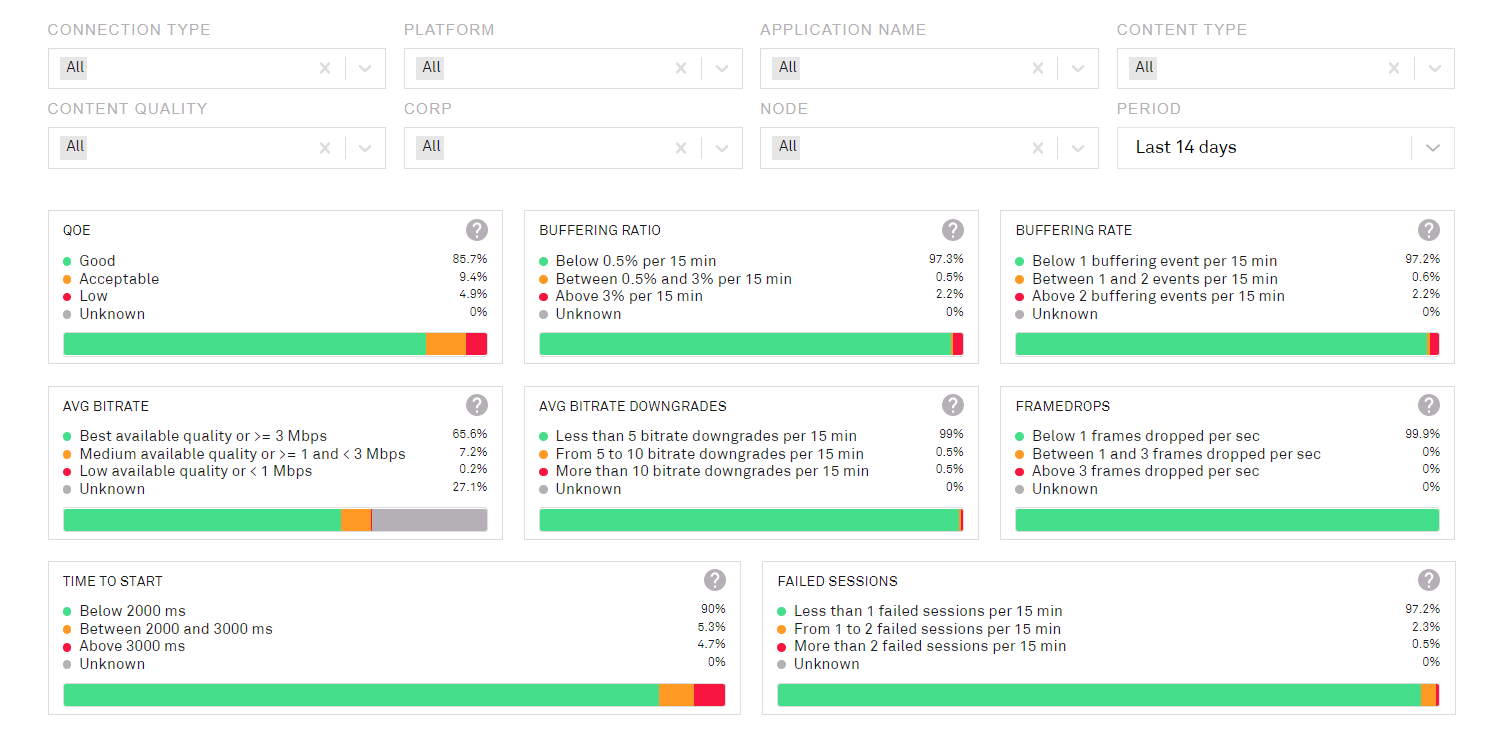1500x734 pixels.
Task: Click the Avg Bitrate Downgrades help icon
Action: (x=953, y=405)
